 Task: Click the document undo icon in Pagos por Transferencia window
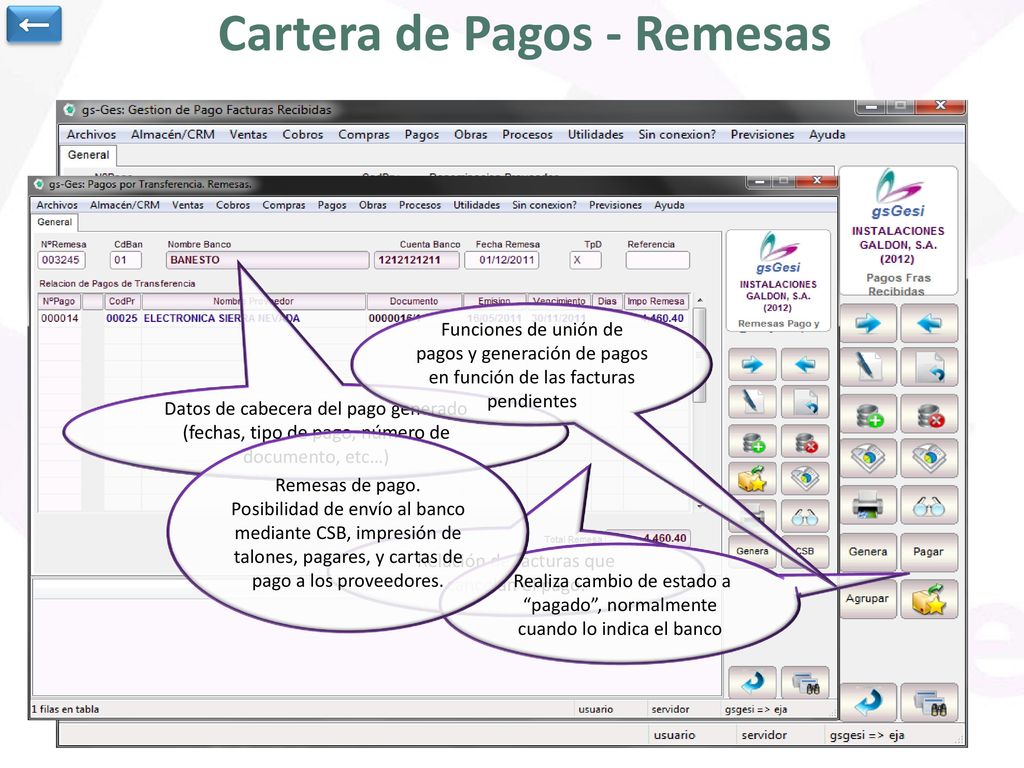(805, 402)
